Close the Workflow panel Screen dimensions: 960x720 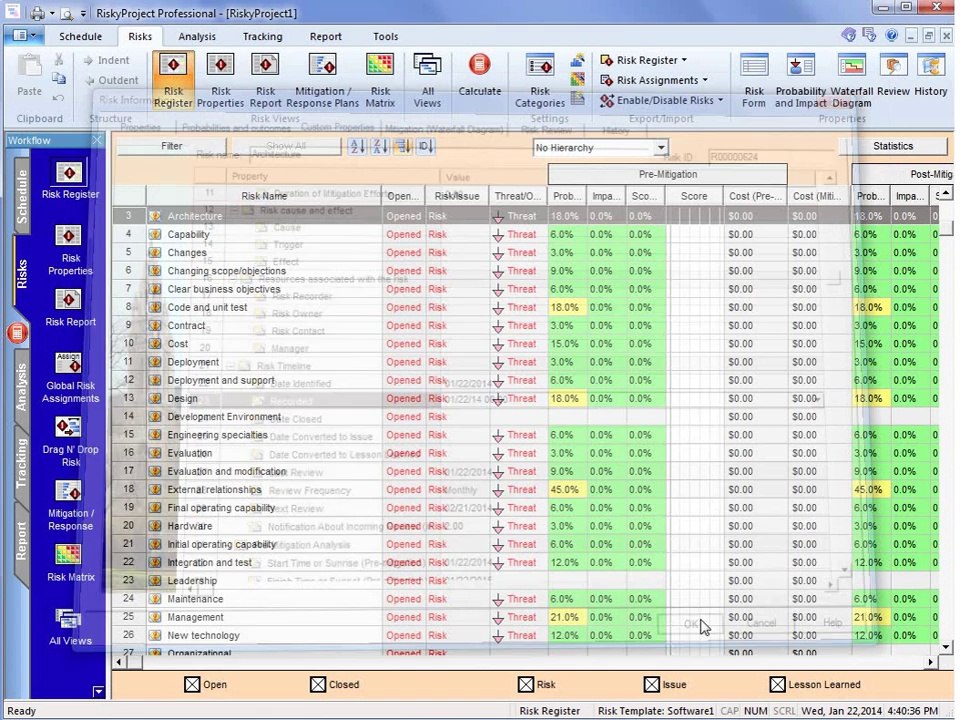(97, 140)
